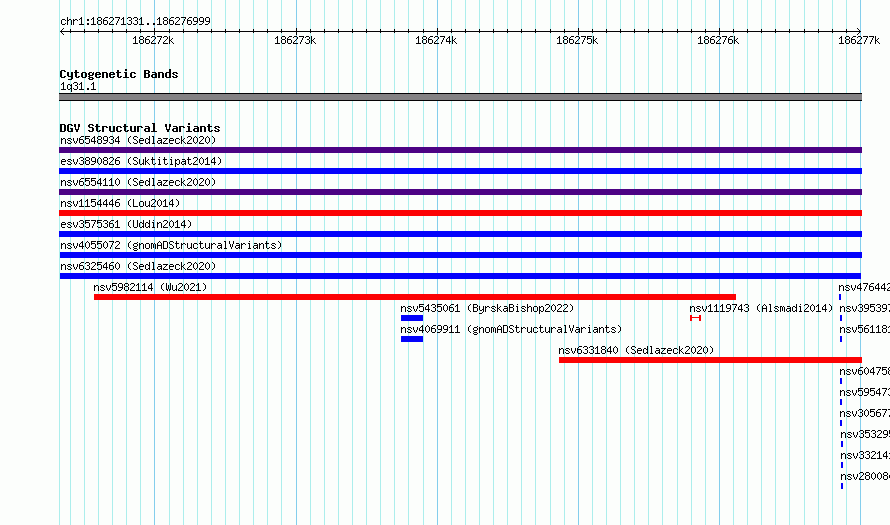Viewport: 890px width, 525px height.
Task: Click the chr1:186271331..186276999 region label
Action: (135, 21)
